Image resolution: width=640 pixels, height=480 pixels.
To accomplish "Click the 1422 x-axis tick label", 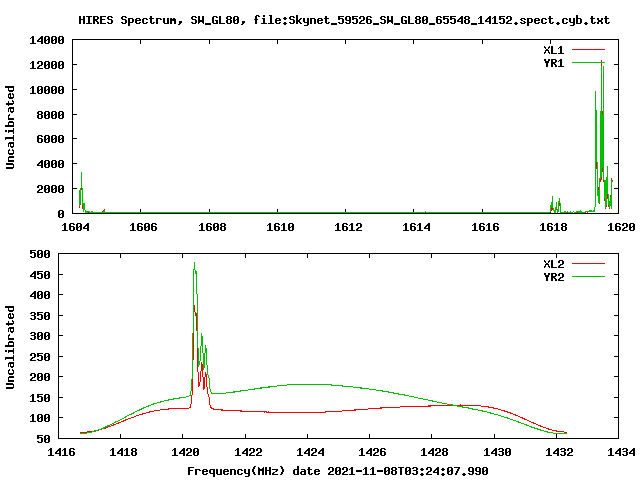I will [x=248, y=452].
